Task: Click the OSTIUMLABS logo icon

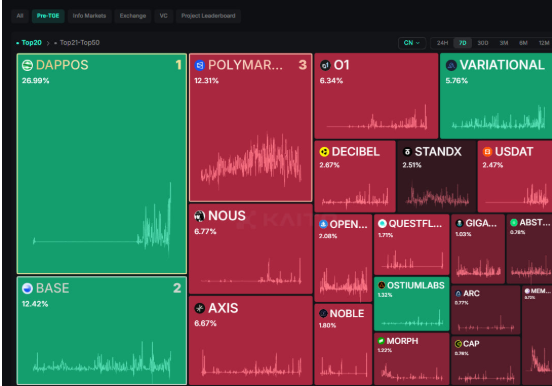Action: click(381, 285)
